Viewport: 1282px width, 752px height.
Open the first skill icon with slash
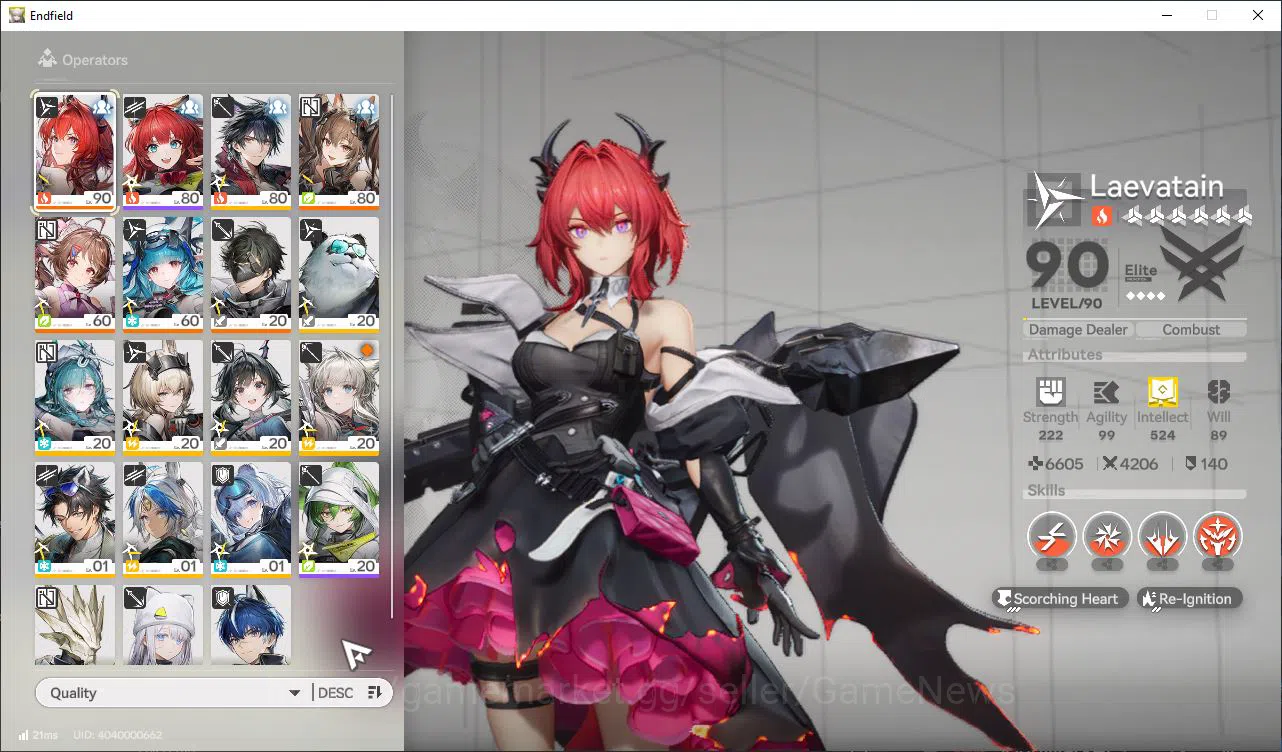tap(1052, 537)
